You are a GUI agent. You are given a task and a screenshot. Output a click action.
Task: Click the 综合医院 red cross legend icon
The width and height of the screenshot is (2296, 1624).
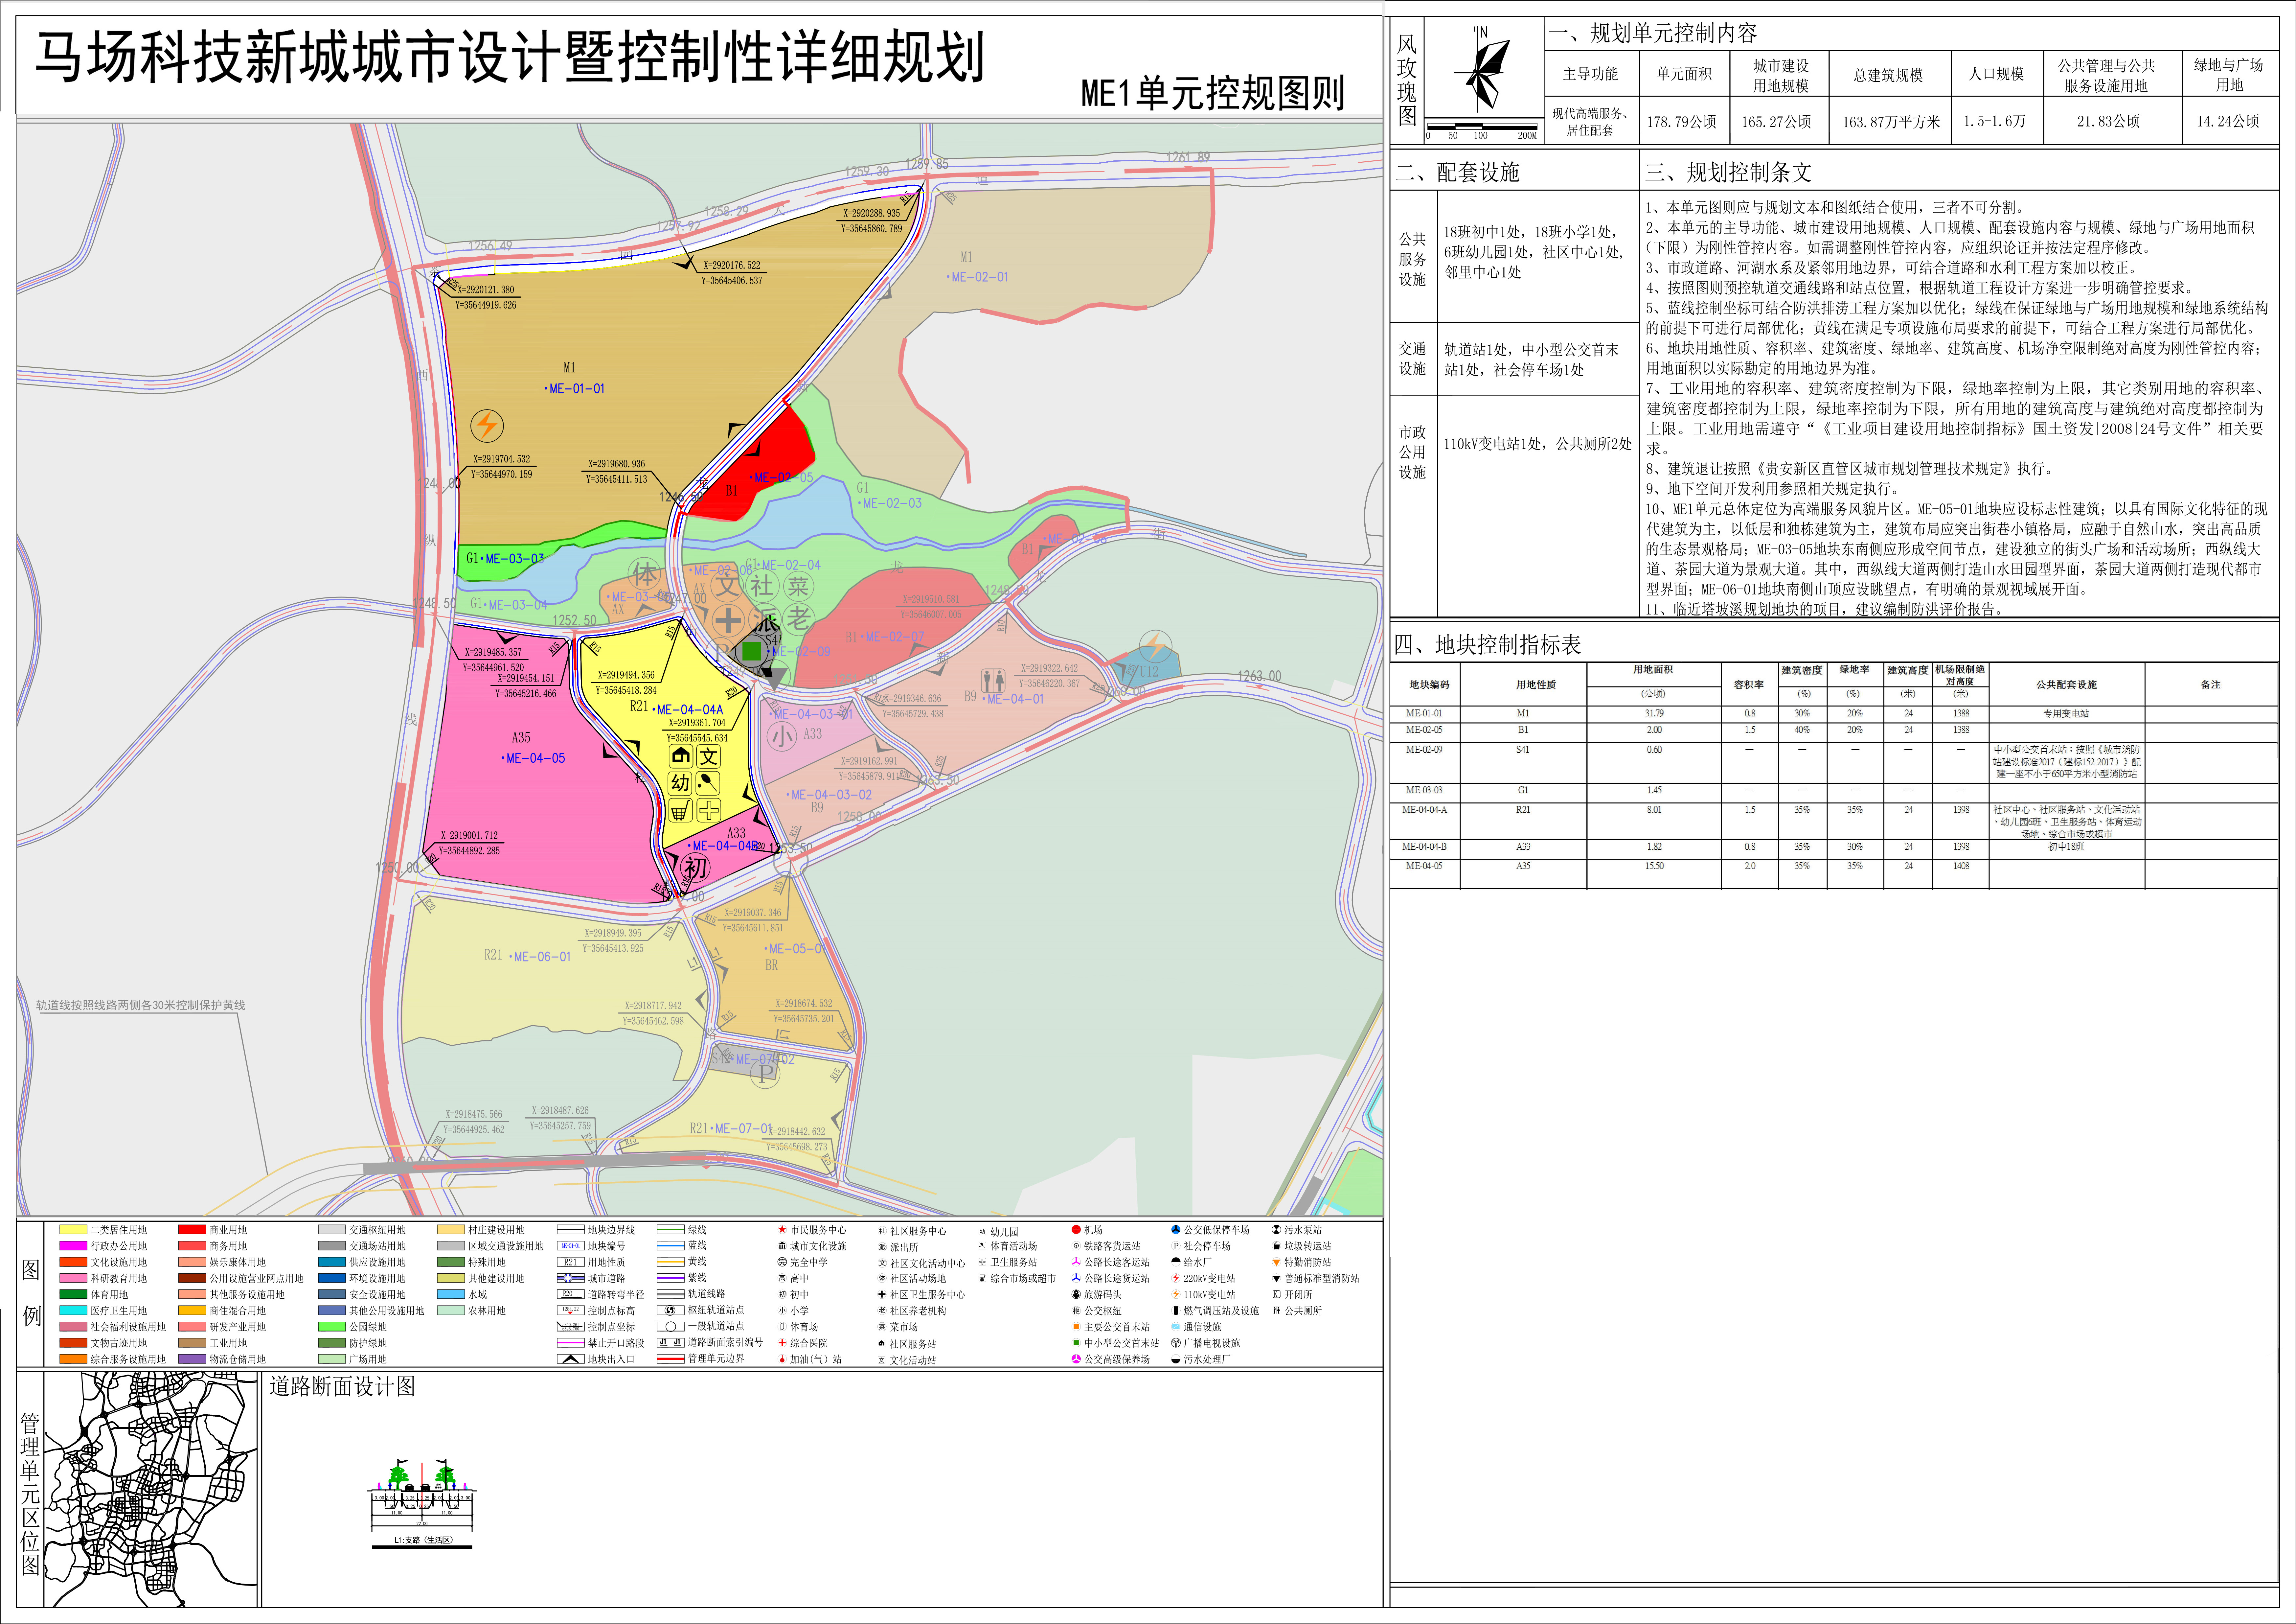pos(782,1343)
